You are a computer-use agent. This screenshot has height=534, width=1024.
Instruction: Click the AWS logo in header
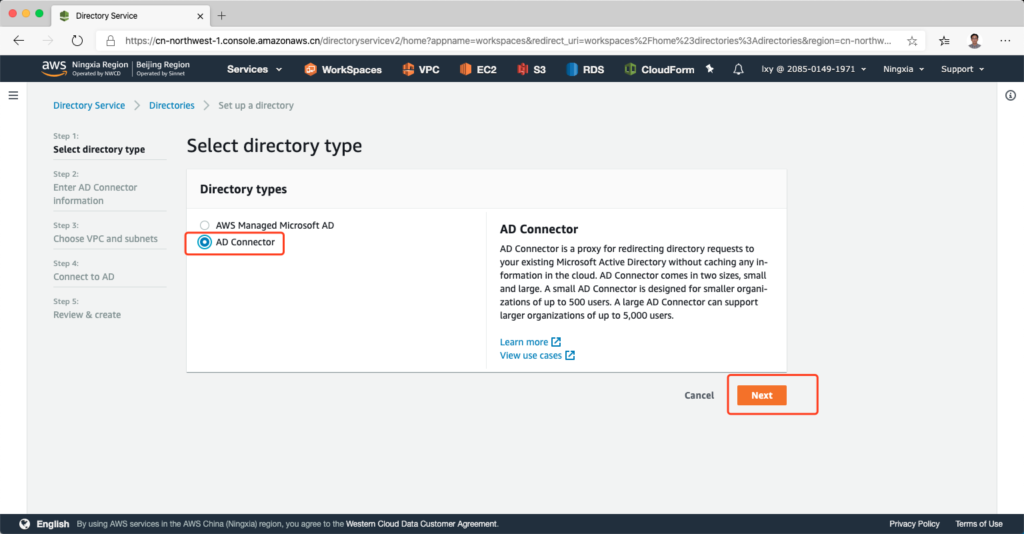pyautogui.click(x=53, y=68)
